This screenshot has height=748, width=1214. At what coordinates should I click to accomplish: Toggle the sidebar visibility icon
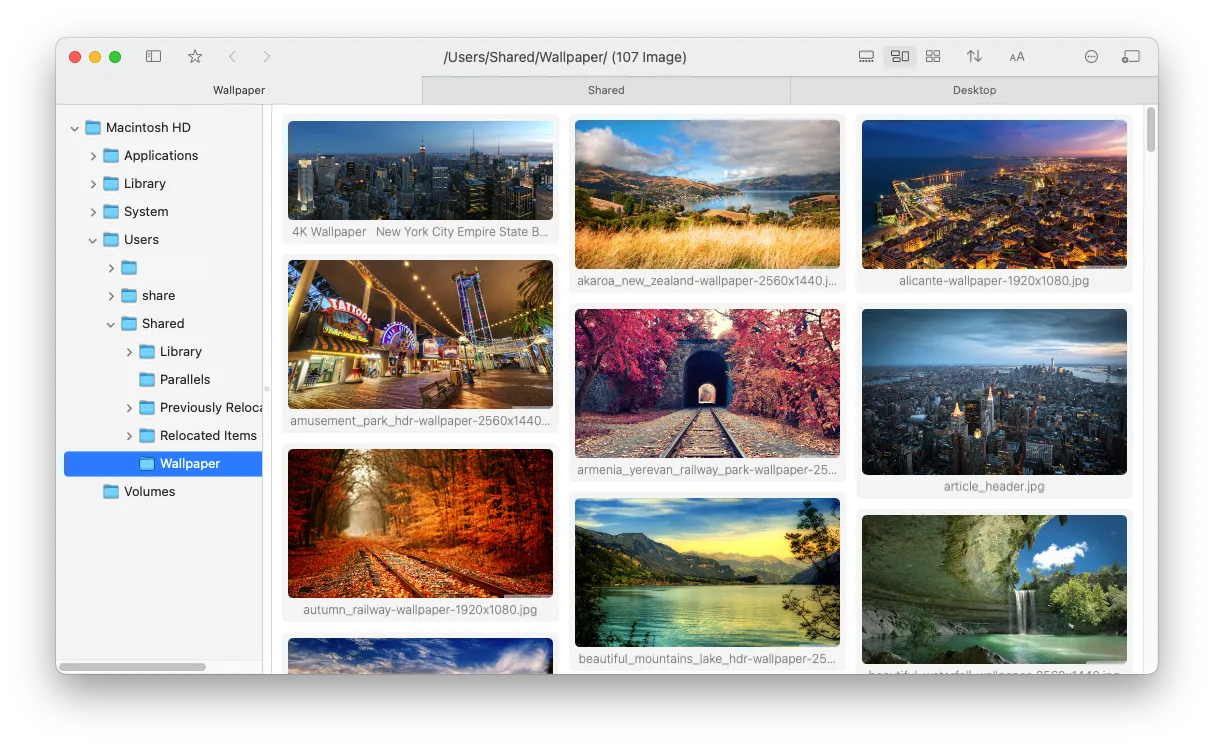click(153, 56)
